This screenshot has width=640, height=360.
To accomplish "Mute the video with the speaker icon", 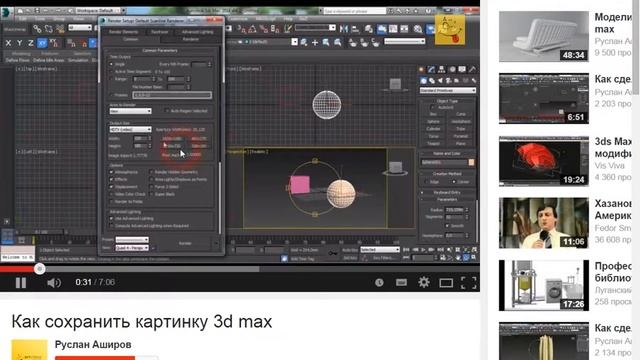I will coord(53,282).
